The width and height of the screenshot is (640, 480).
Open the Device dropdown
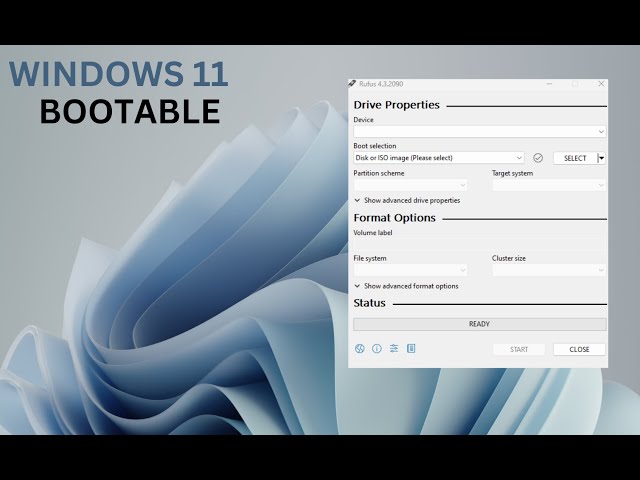click(x=480, y=131)
